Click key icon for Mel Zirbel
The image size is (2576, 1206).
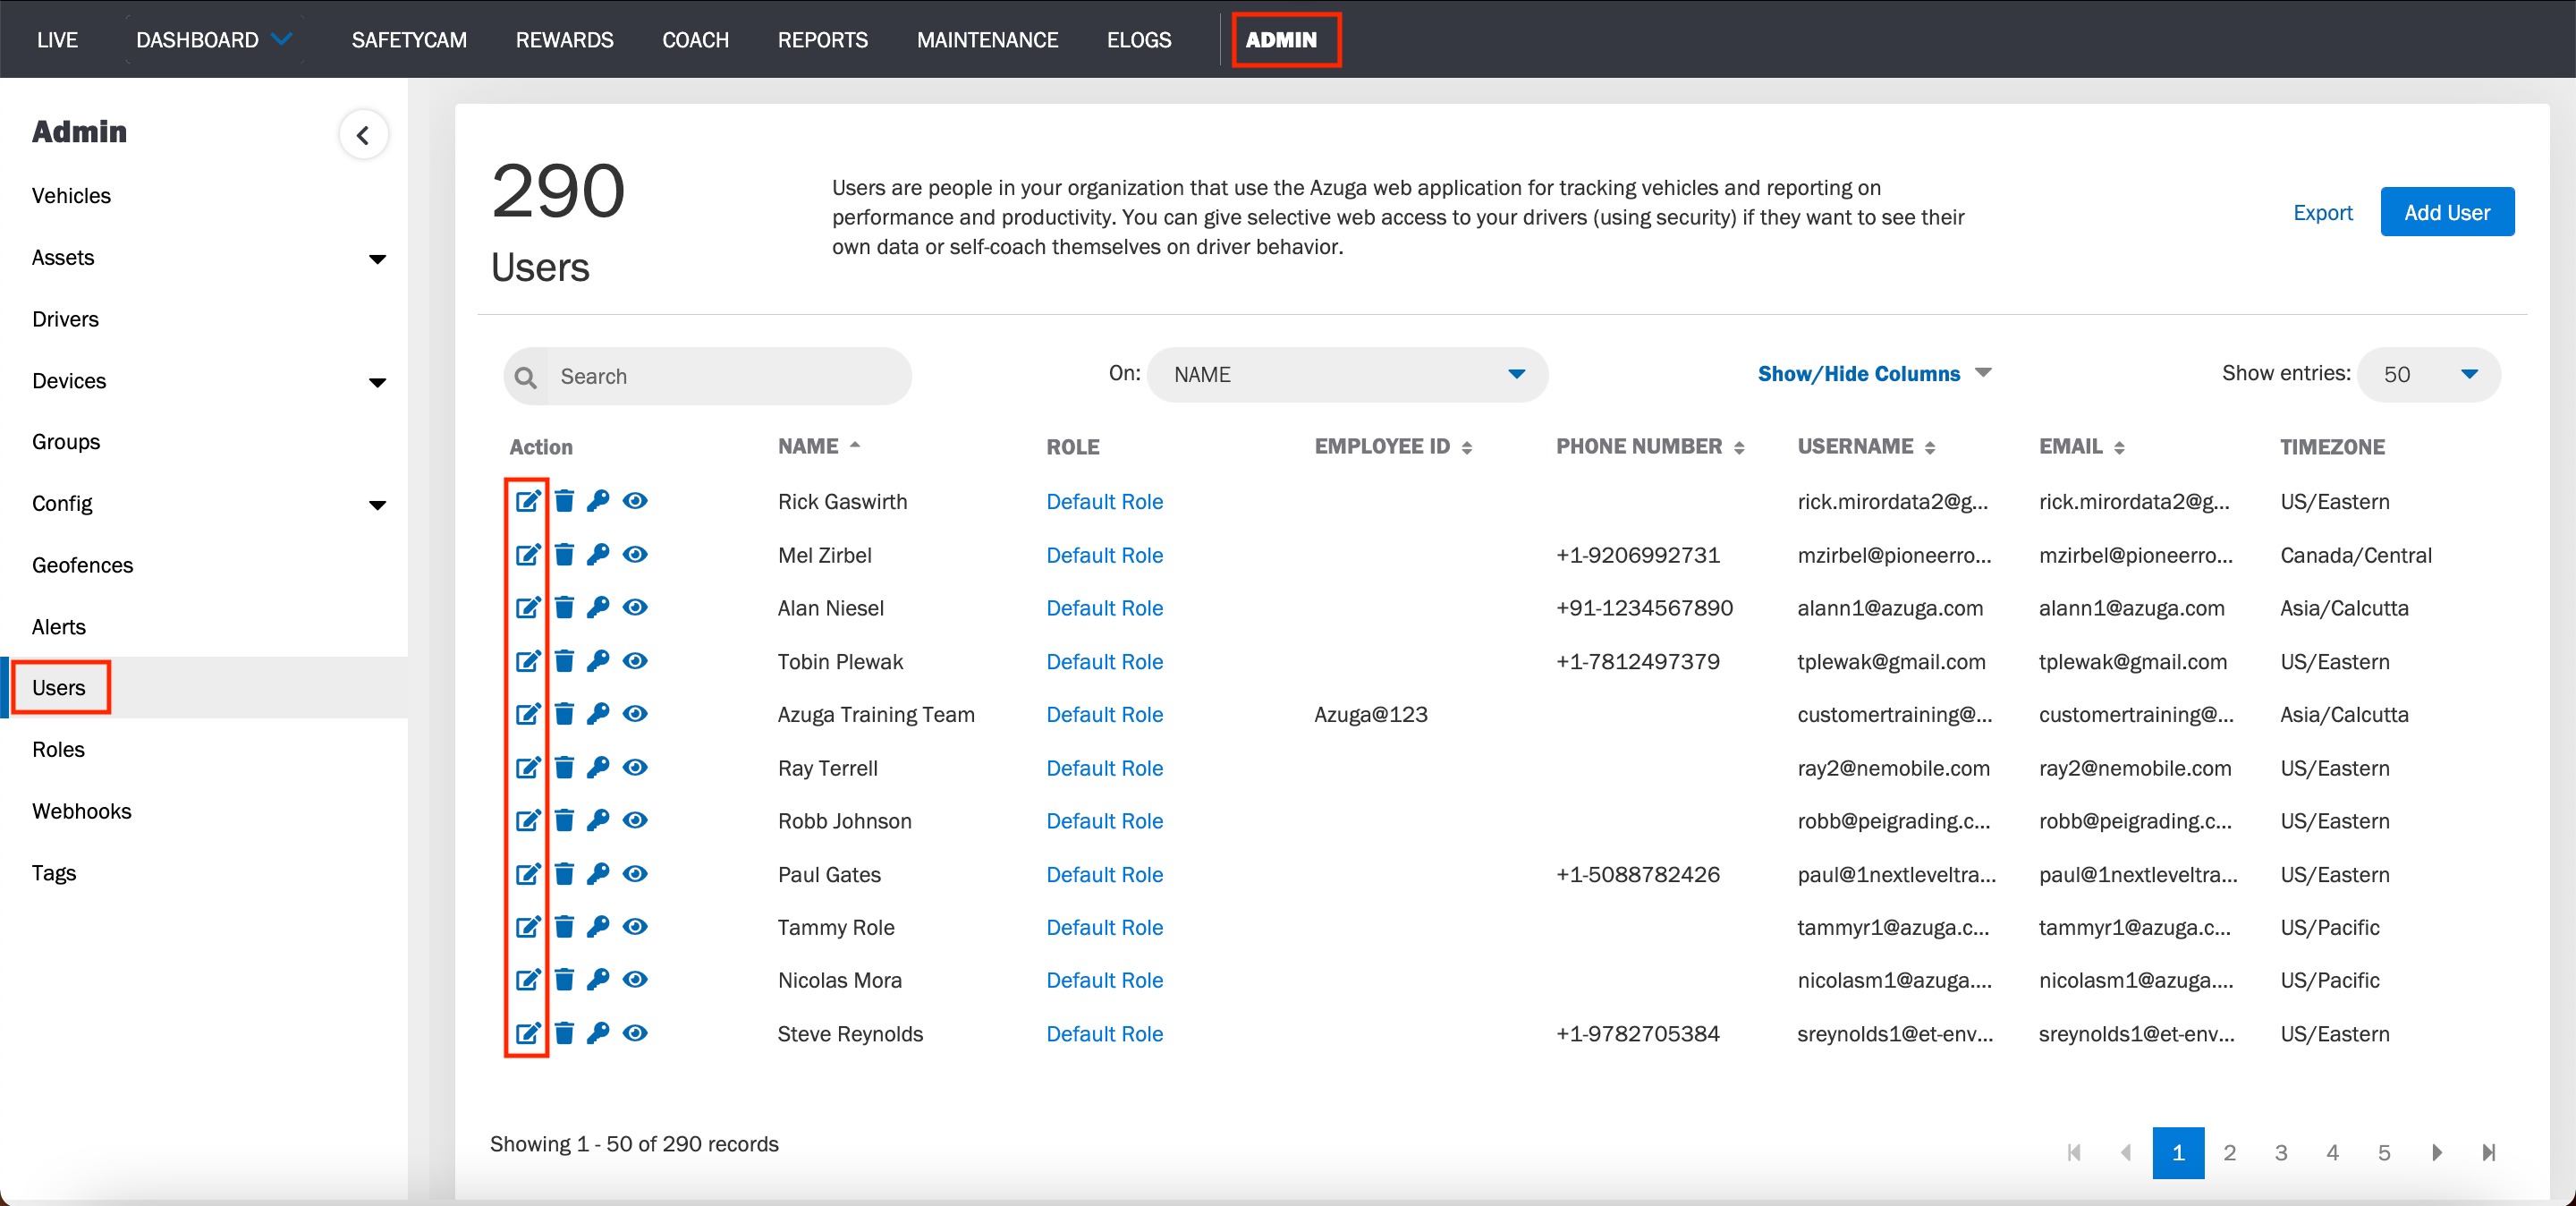[598, 554]
